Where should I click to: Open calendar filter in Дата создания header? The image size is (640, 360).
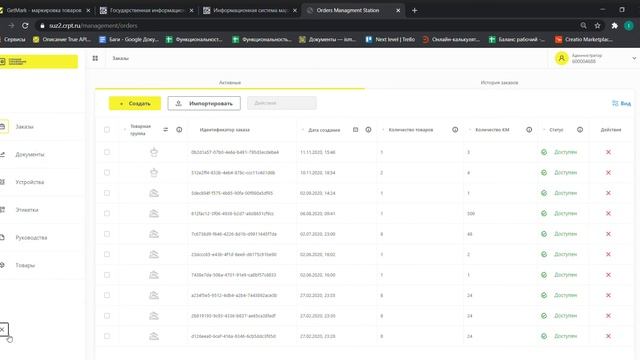point(356,130)
